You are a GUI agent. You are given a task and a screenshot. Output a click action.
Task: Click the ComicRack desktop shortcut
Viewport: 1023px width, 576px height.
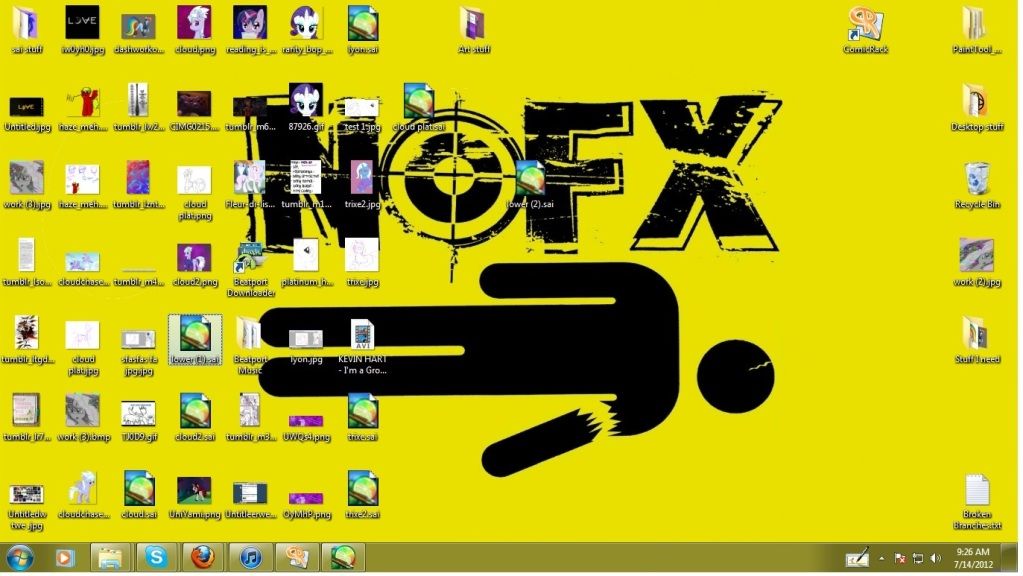tap(865, 29)
